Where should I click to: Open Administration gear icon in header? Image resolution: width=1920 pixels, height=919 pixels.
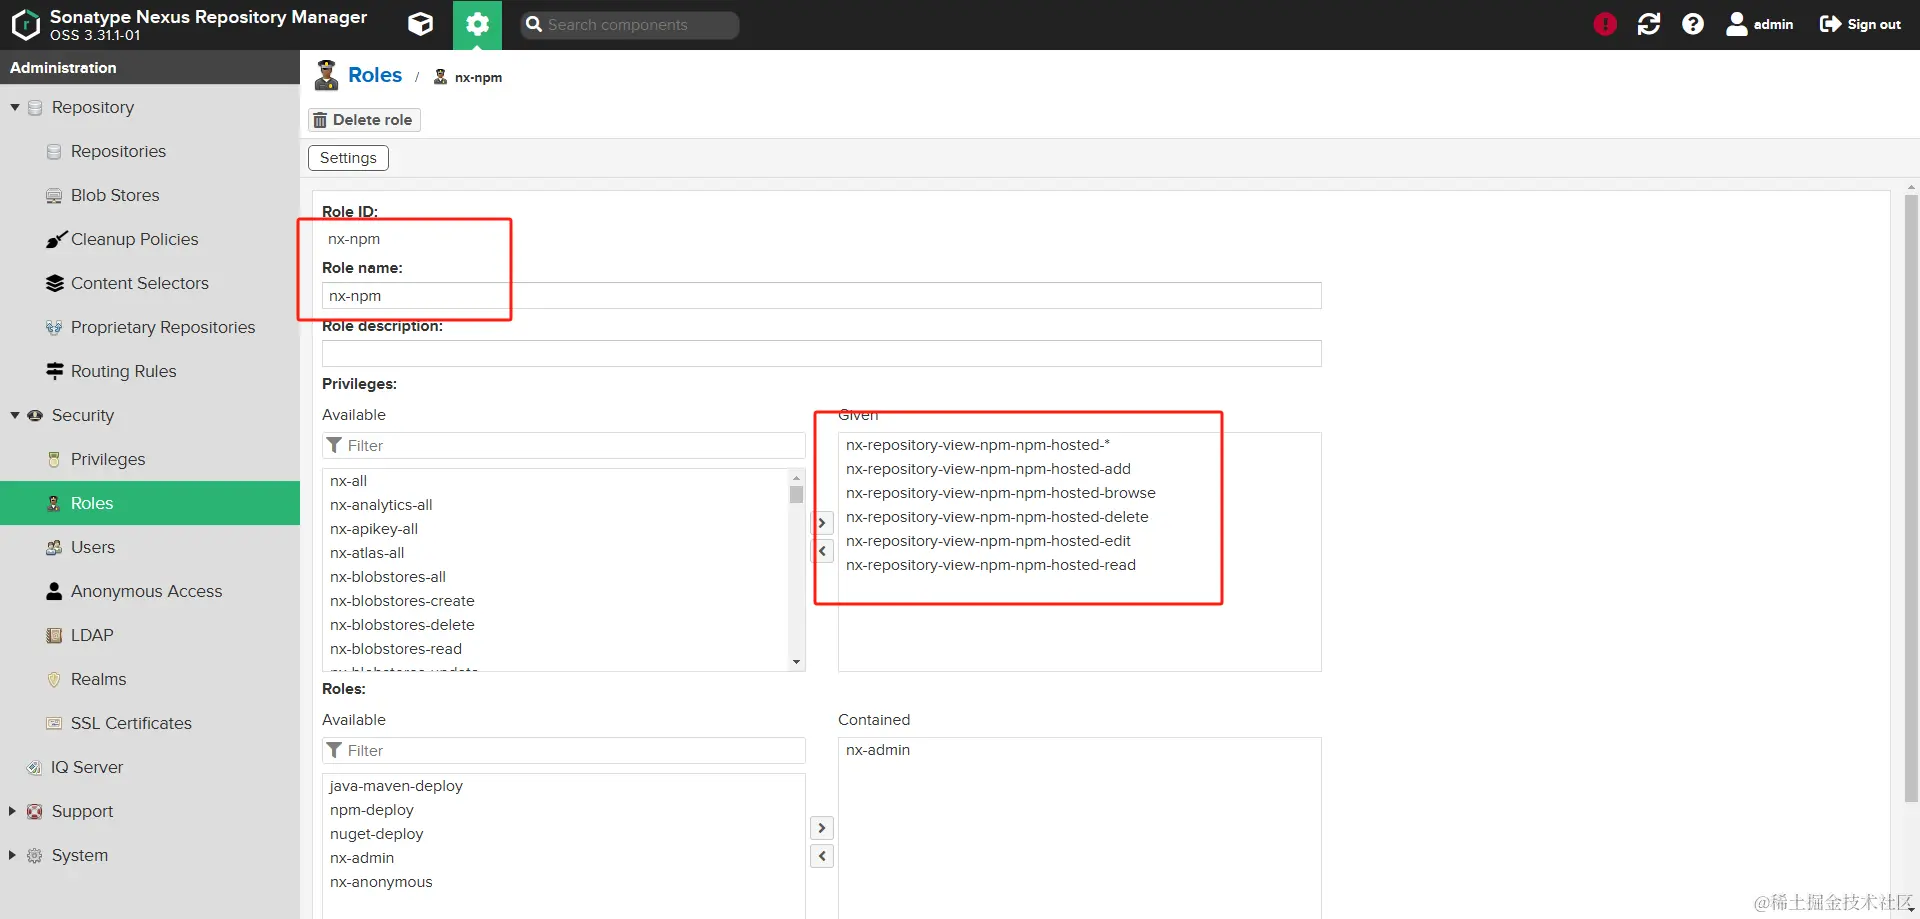(x=477, y=24)
